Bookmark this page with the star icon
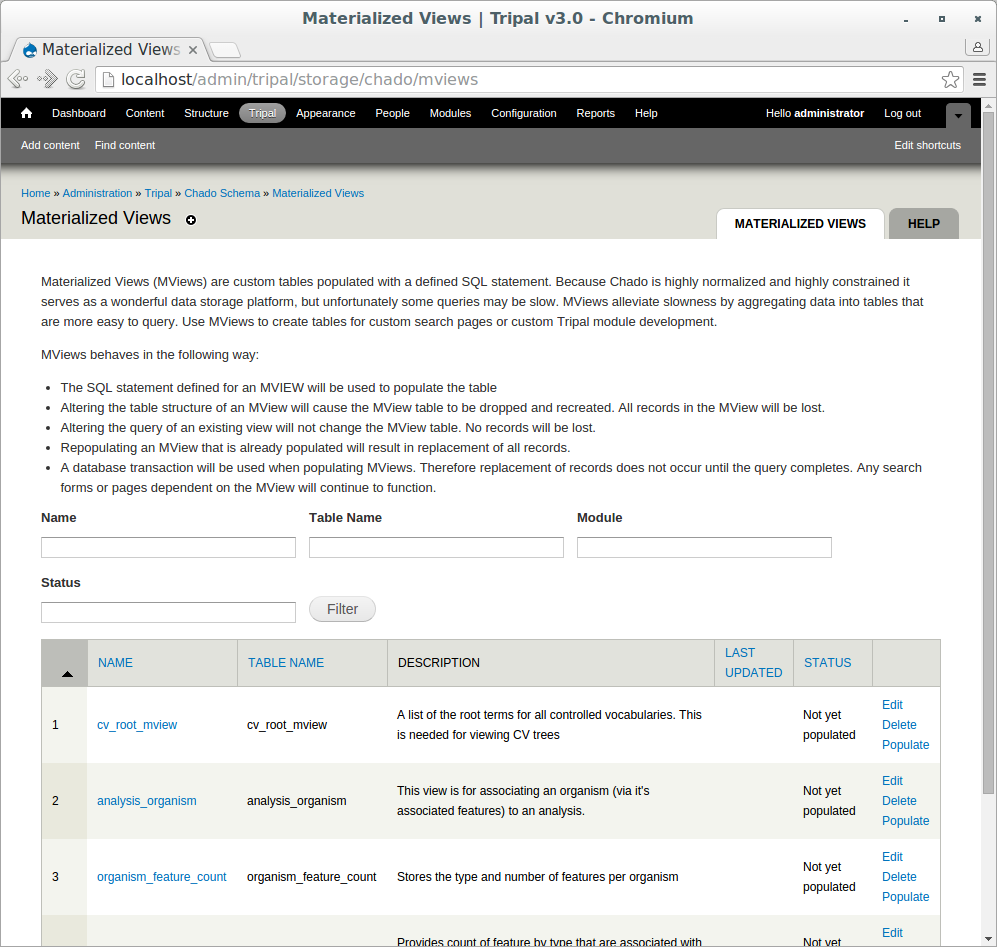Image resolution: width=997 pixels, height=947 pixels. [950, 79]
